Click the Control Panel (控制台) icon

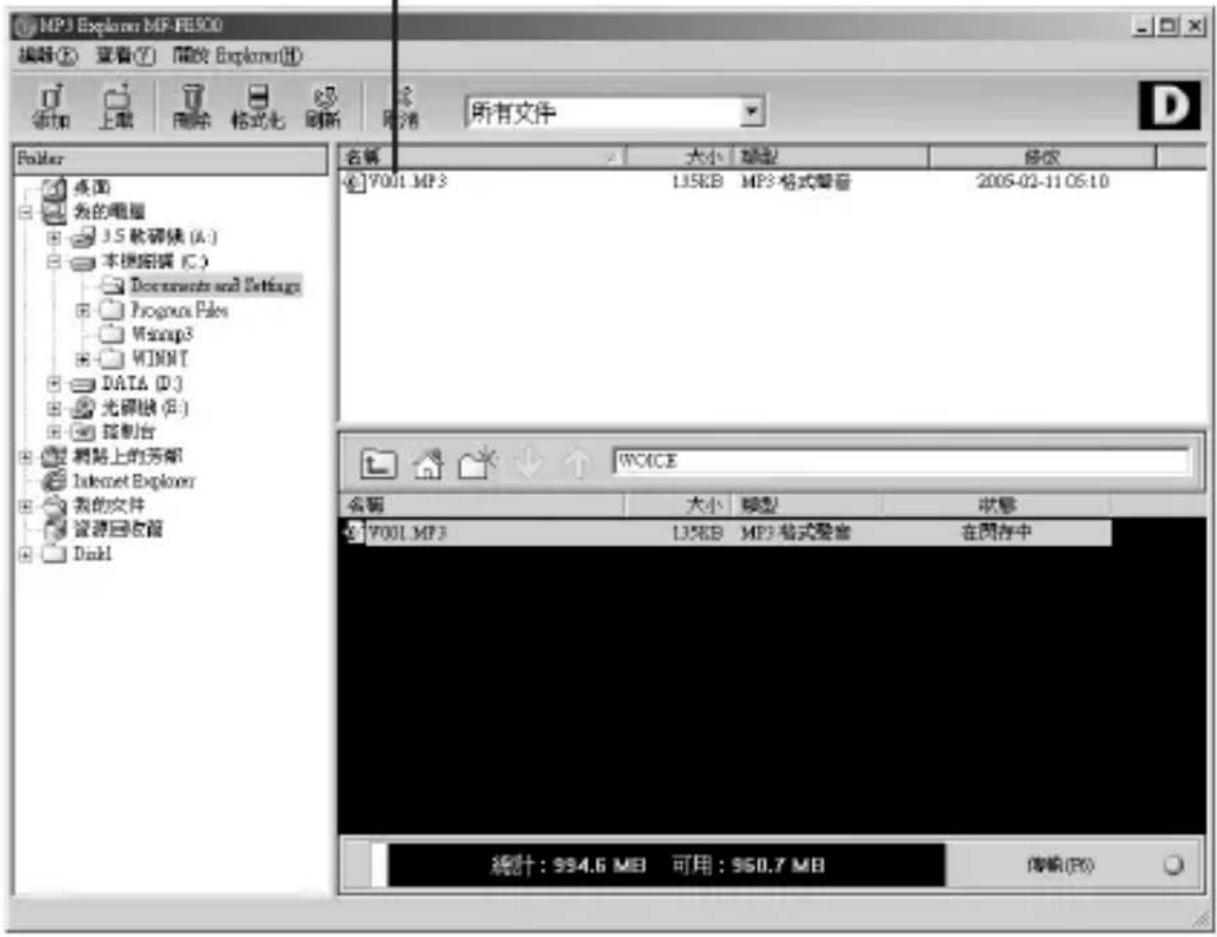click(x=84, y=432)
